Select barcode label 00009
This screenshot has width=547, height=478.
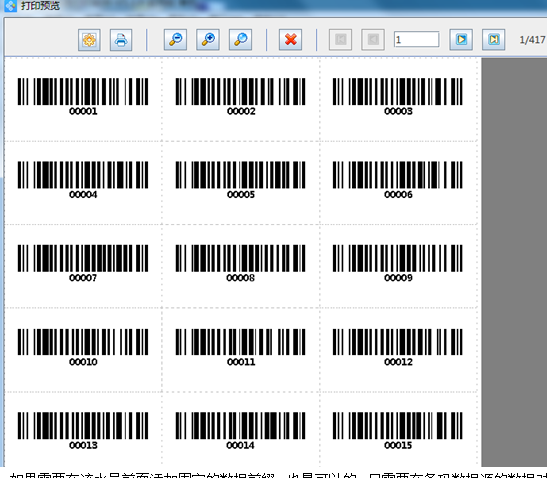tap(398, 263)
